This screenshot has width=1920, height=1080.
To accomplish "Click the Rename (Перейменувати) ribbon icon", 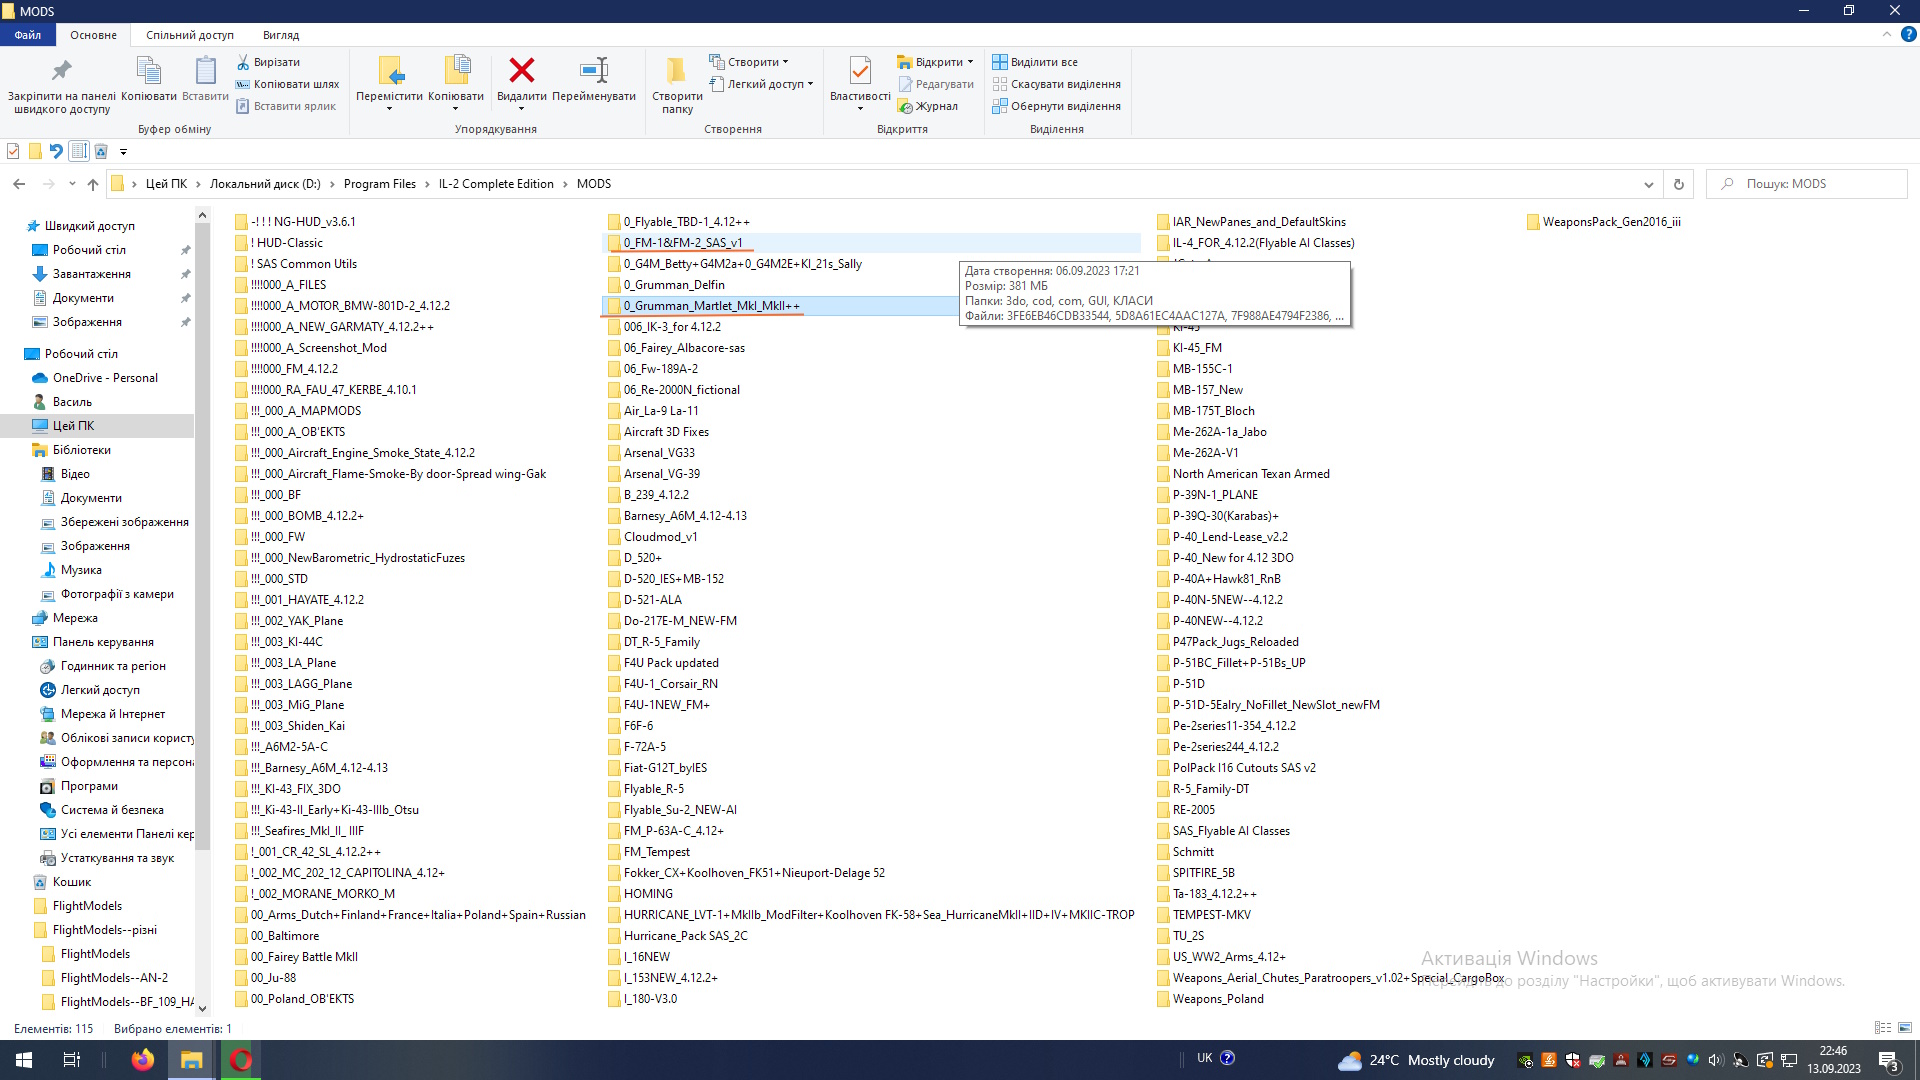I will [594, 70].
